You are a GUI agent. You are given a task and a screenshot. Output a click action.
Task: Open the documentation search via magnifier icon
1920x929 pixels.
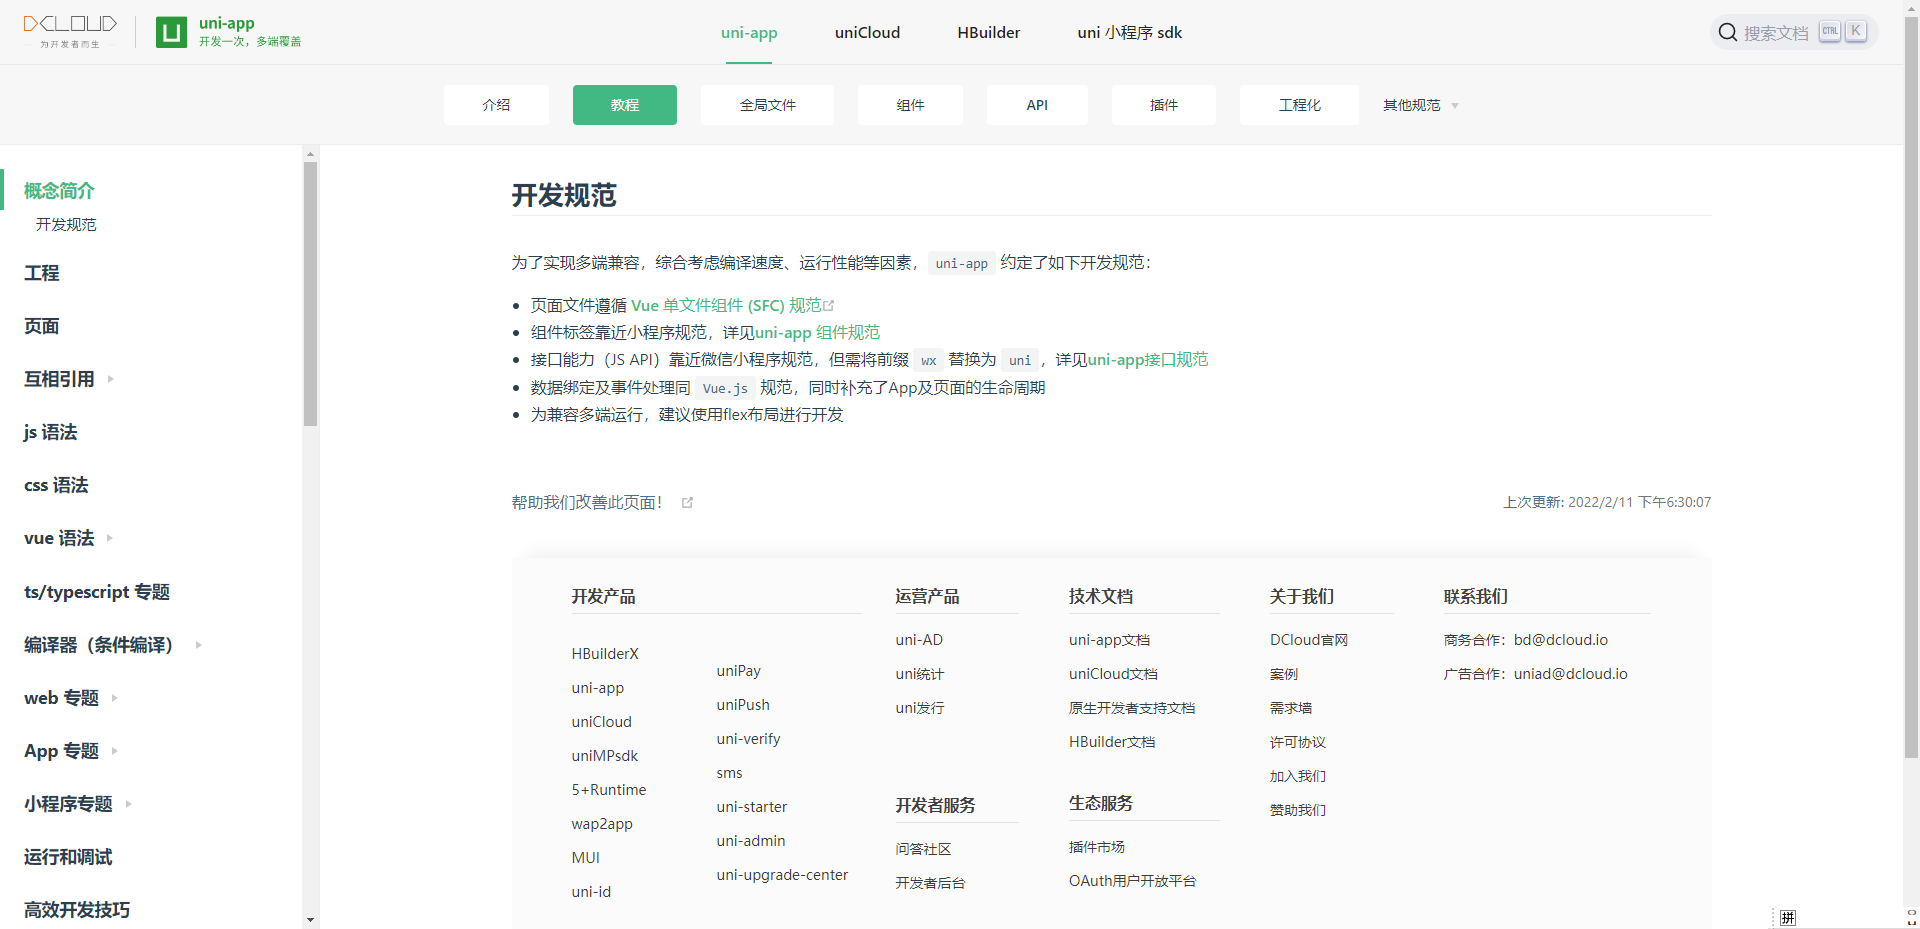click(1727, 31)
